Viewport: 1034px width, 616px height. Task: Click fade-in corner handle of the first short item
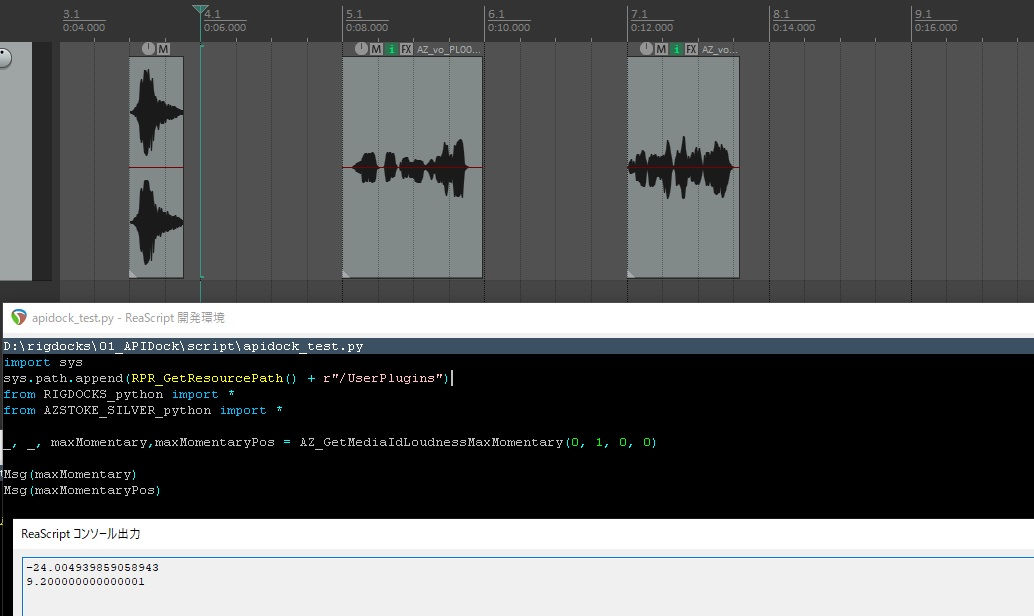coord(133,274)
